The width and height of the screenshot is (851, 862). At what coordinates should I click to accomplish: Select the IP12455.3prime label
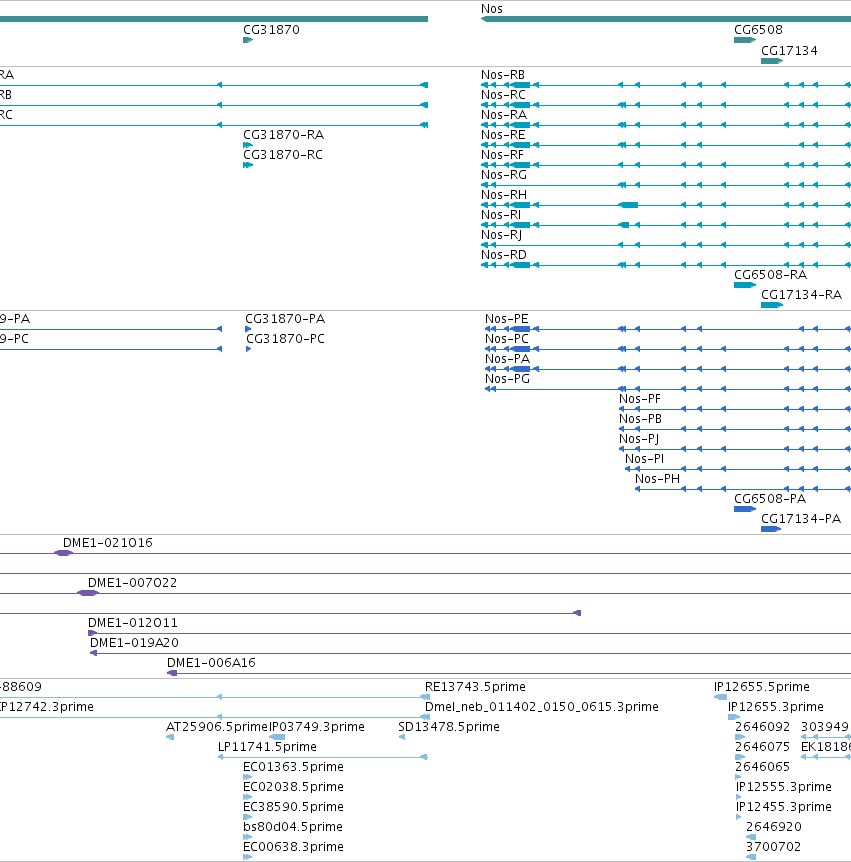pos(784,807)
